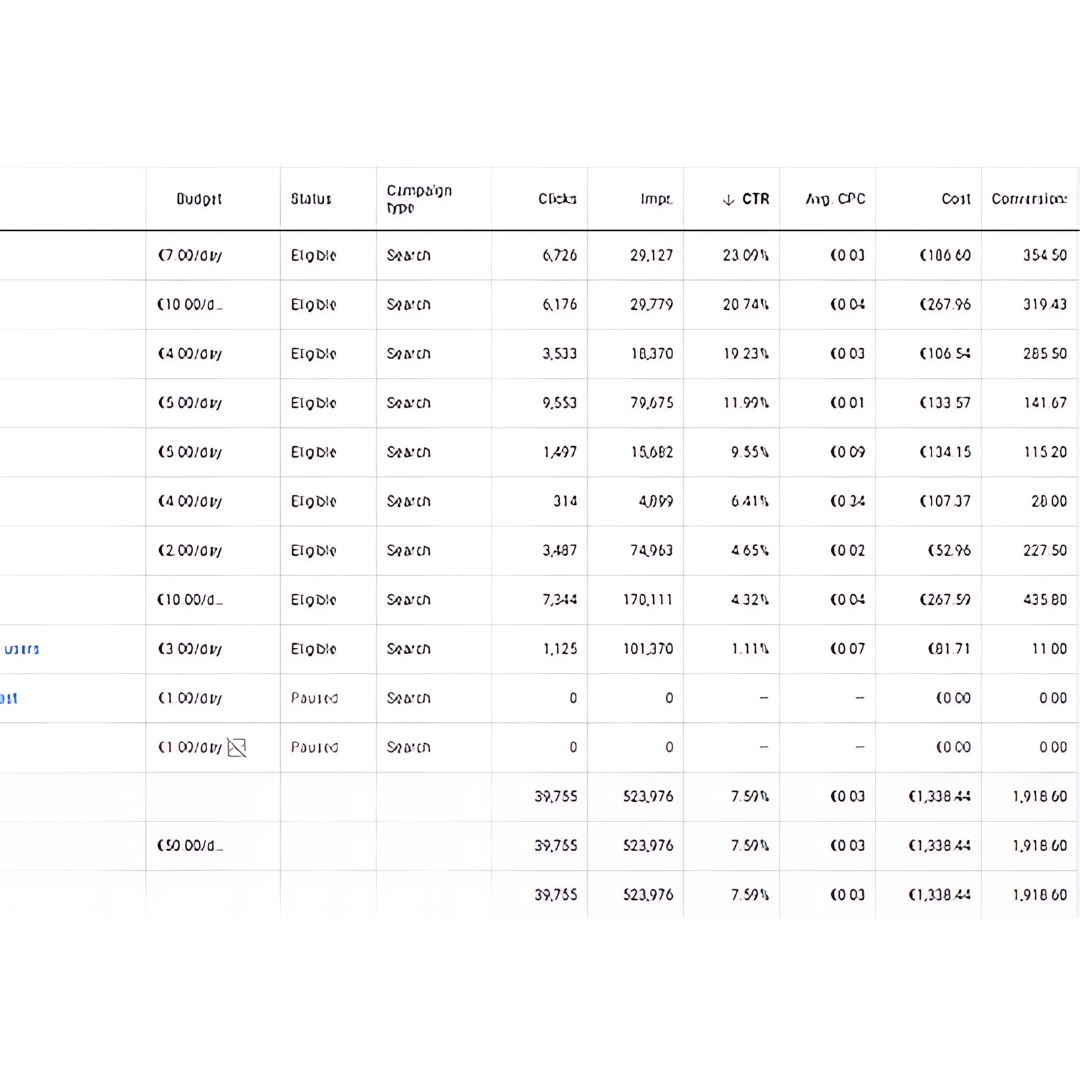Click the Impr. column header

[x=656, y=199]
